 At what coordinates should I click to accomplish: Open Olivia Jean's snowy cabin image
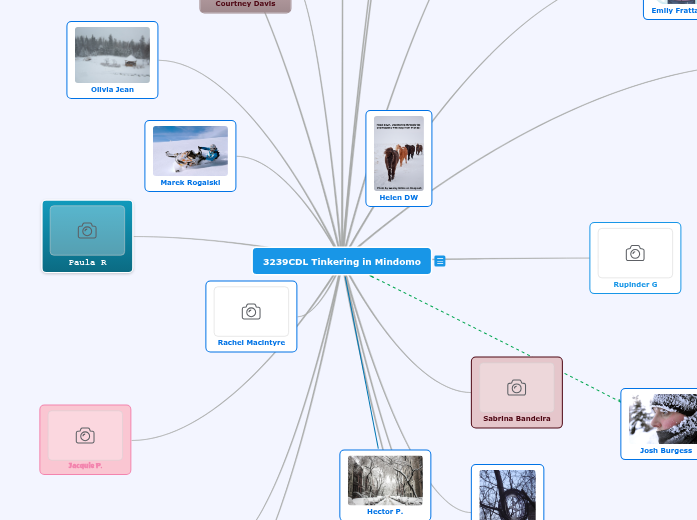(112, 55)
